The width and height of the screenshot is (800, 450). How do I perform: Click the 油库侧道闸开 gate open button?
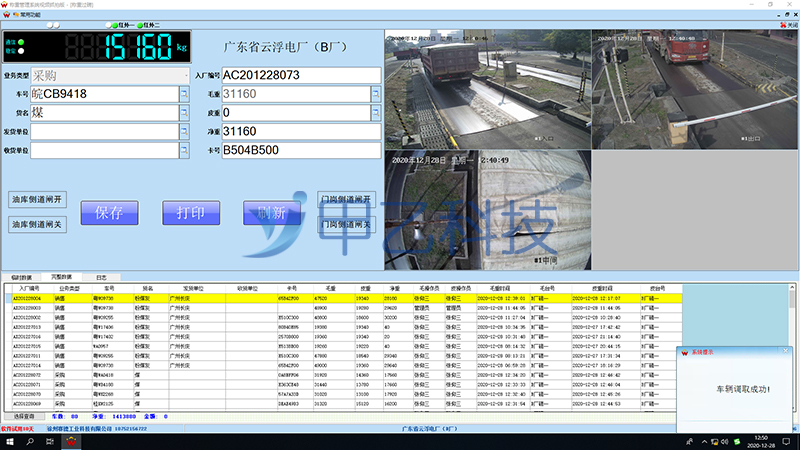click(37, 199)
